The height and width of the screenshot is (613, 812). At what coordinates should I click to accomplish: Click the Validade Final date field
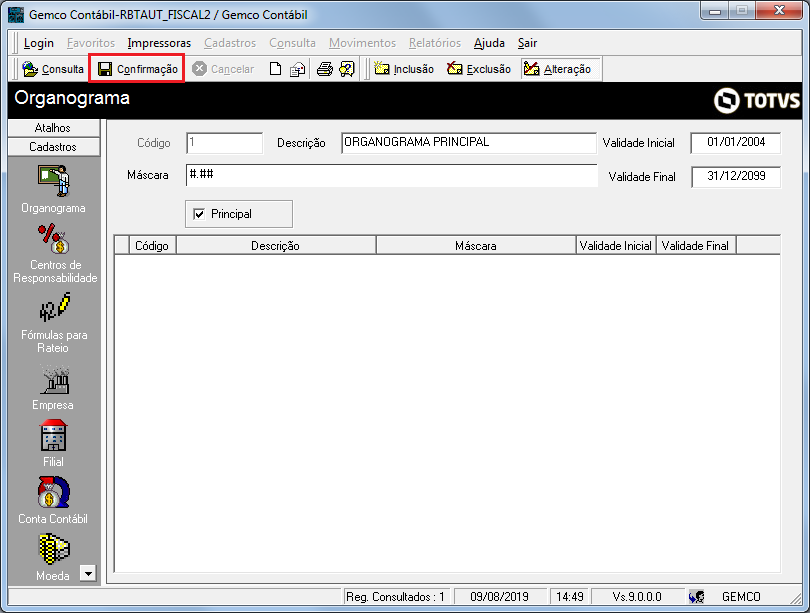pos(736,177)
